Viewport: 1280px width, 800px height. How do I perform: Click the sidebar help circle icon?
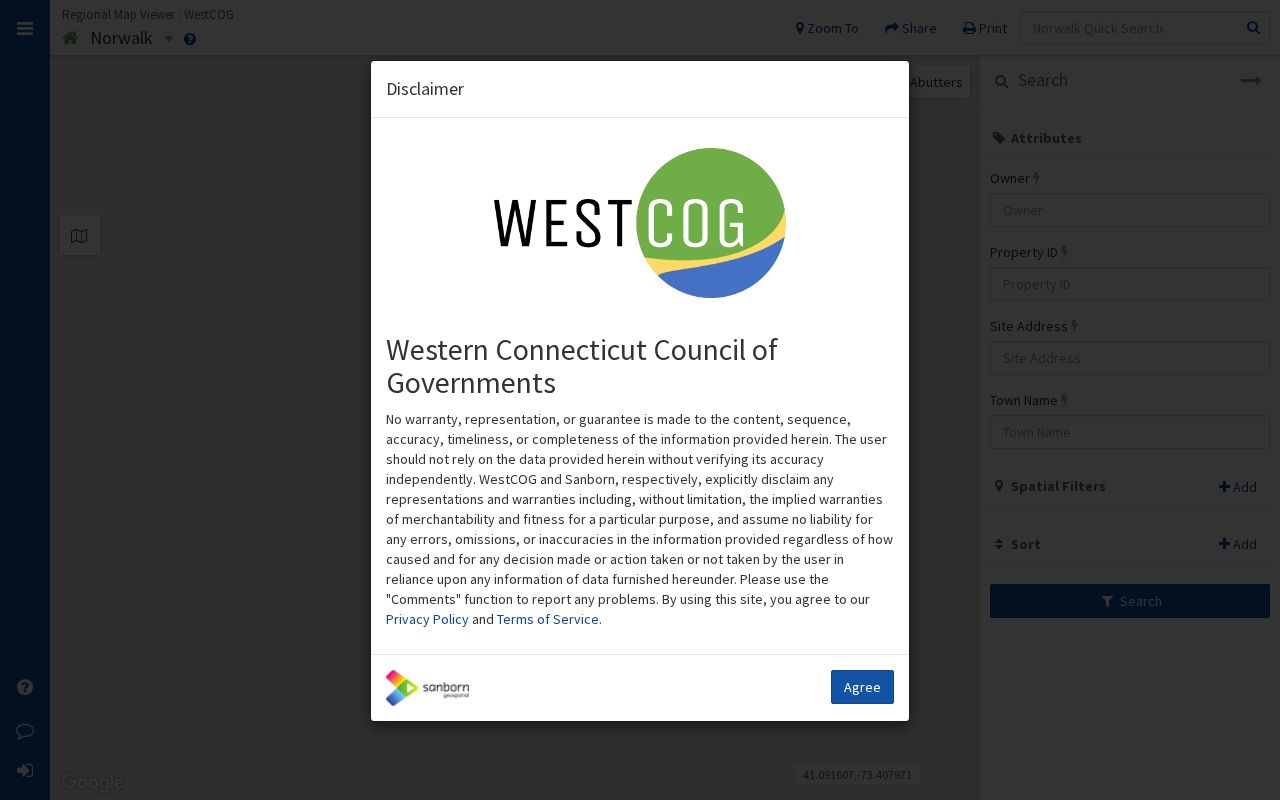pyautogui.click(x=25, y=687)
